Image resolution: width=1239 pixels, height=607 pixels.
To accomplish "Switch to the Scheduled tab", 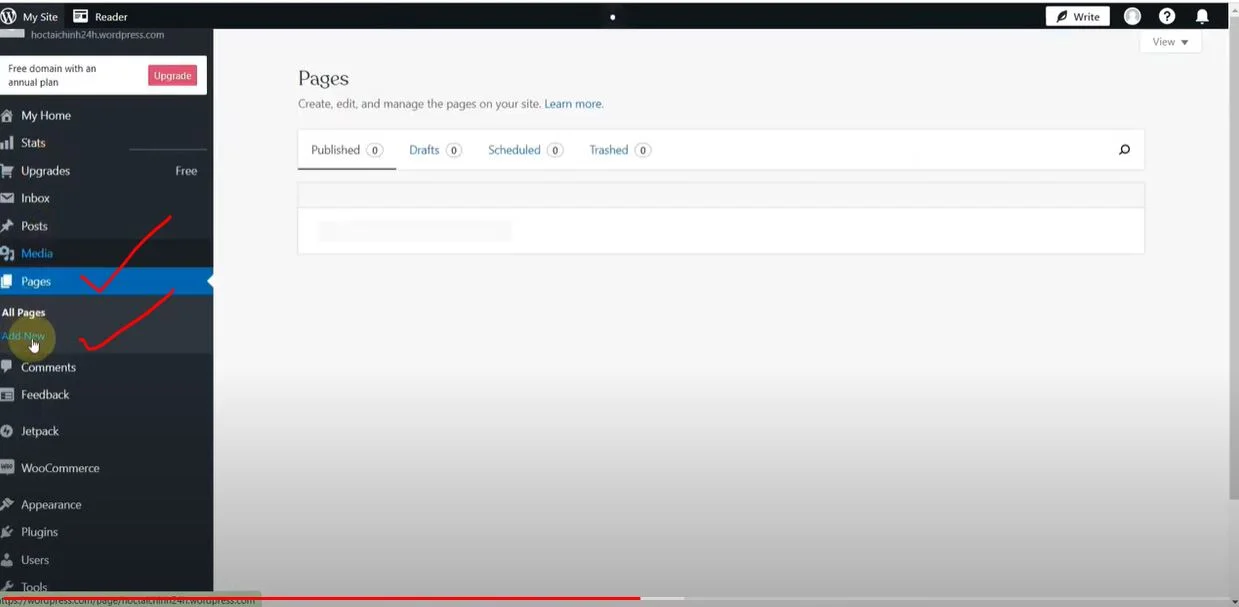I will tap(514, 150).
